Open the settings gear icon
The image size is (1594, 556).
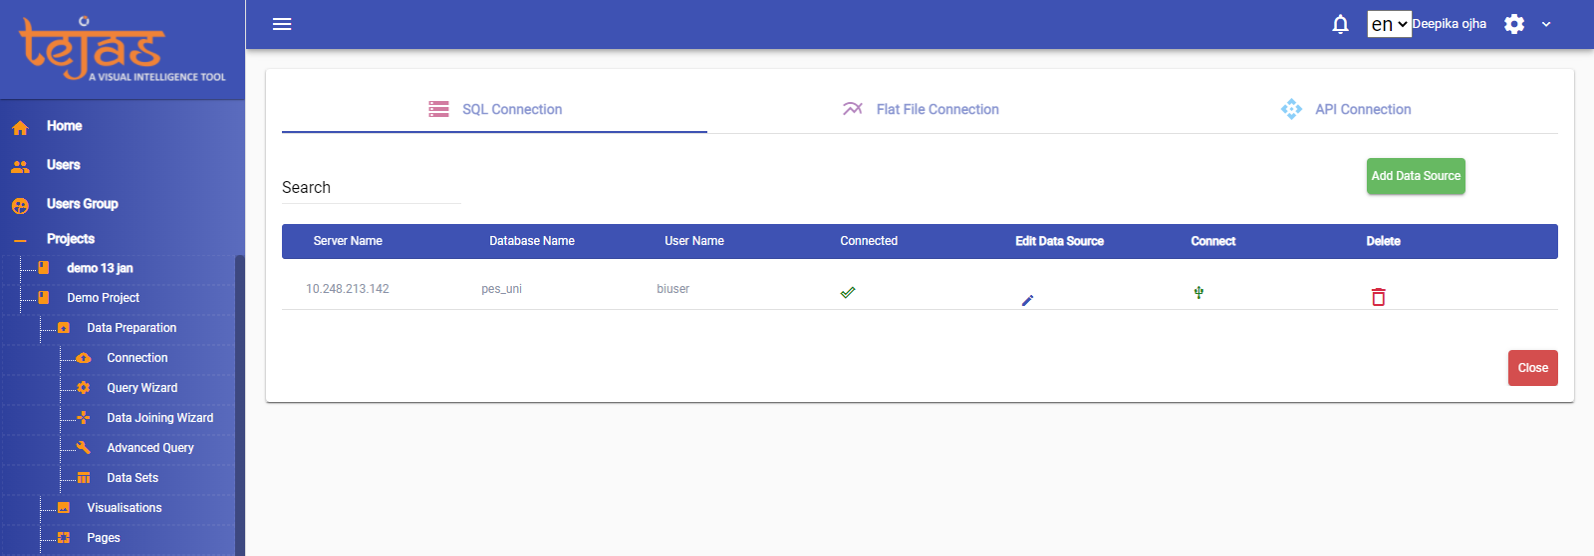[1514, 24]
